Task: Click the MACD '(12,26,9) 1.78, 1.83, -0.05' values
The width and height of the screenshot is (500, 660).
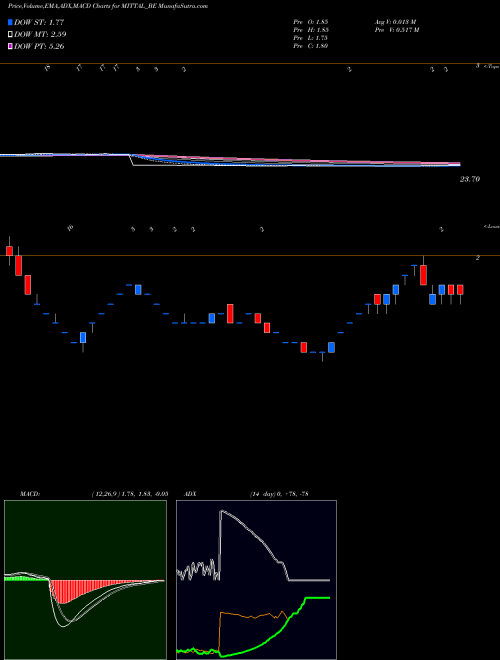Action: pos(130,494)
